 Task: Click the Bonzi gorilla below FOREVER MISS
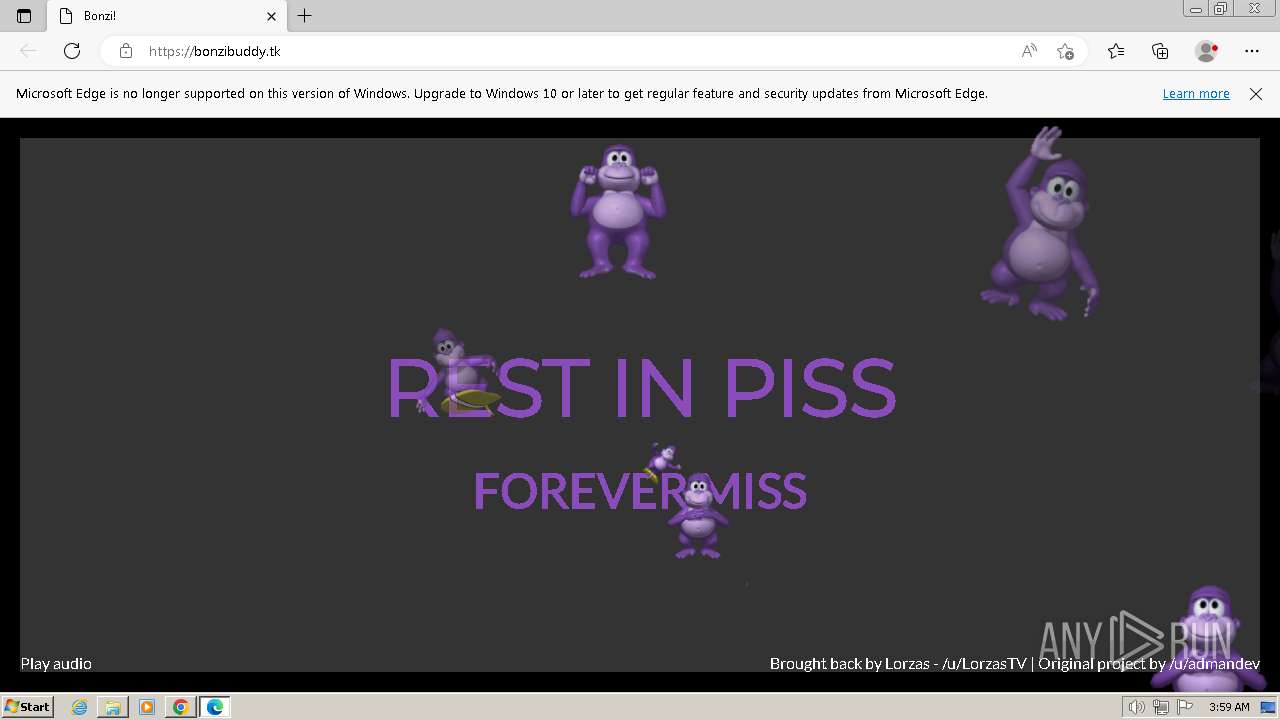point(698,514)
